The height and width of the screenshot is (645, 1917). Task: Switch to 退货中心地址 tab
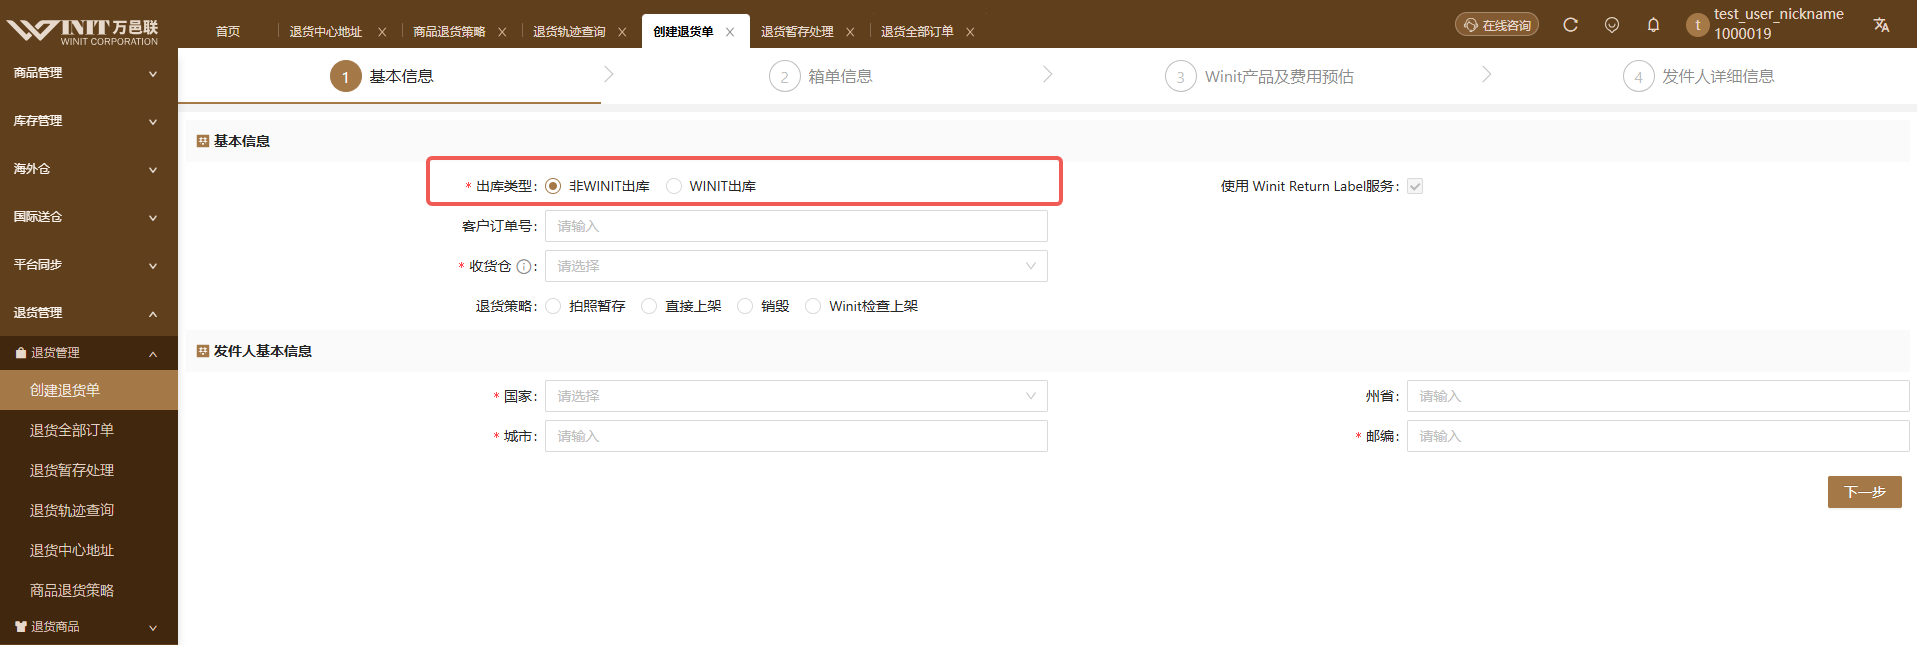click(326, 32)
